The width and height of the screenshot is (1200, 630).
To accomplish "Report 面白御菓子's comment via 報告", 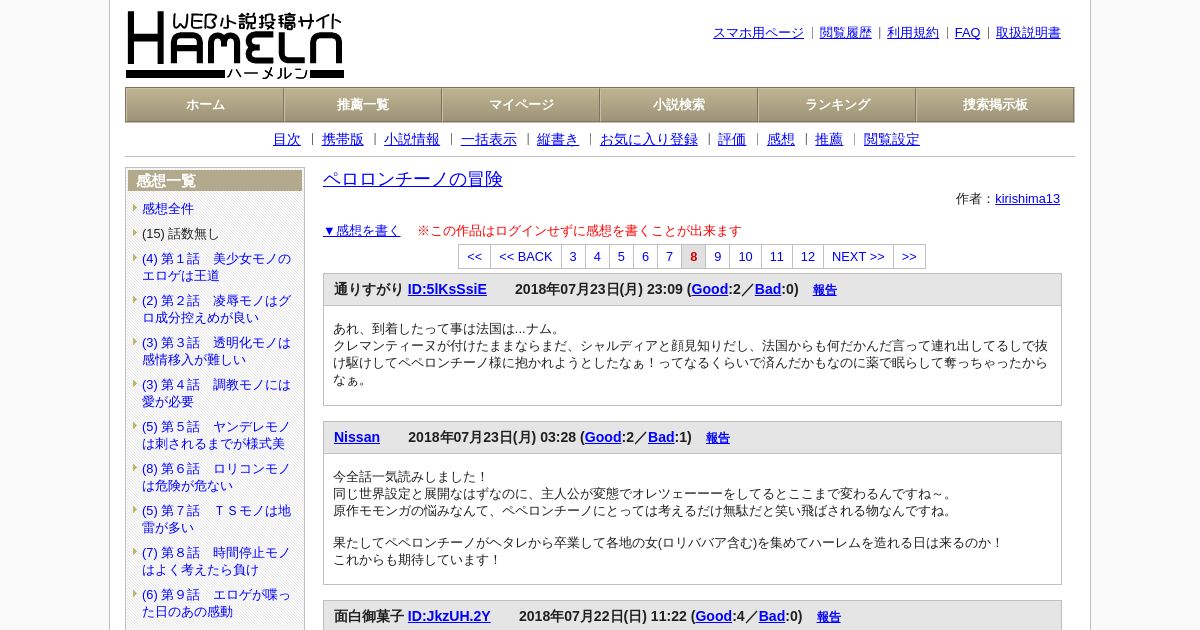I will [x=829, y=618].
